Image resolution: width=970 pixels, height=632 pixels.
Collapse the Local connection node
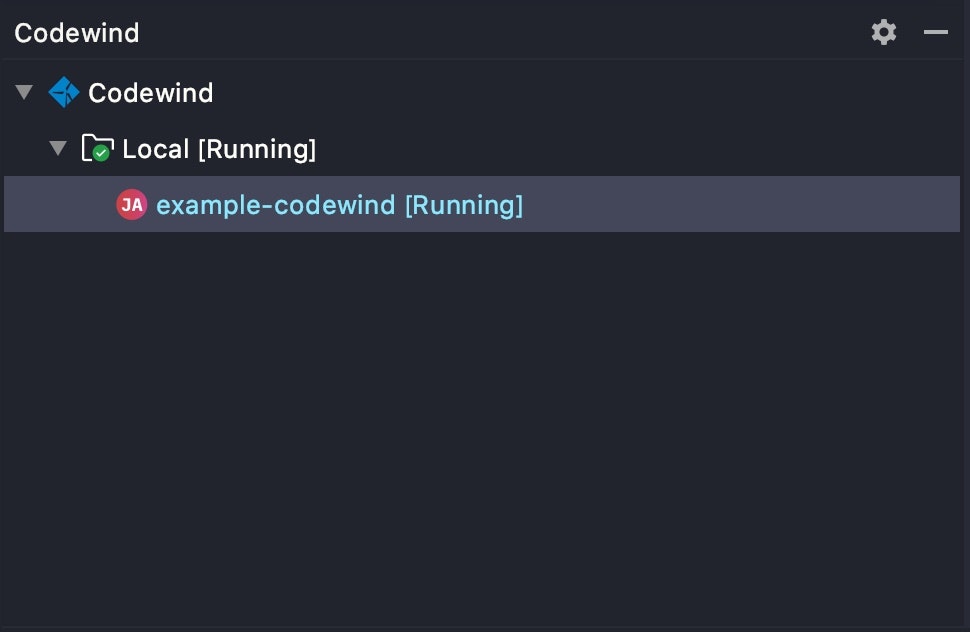click(x=59, y=149)
